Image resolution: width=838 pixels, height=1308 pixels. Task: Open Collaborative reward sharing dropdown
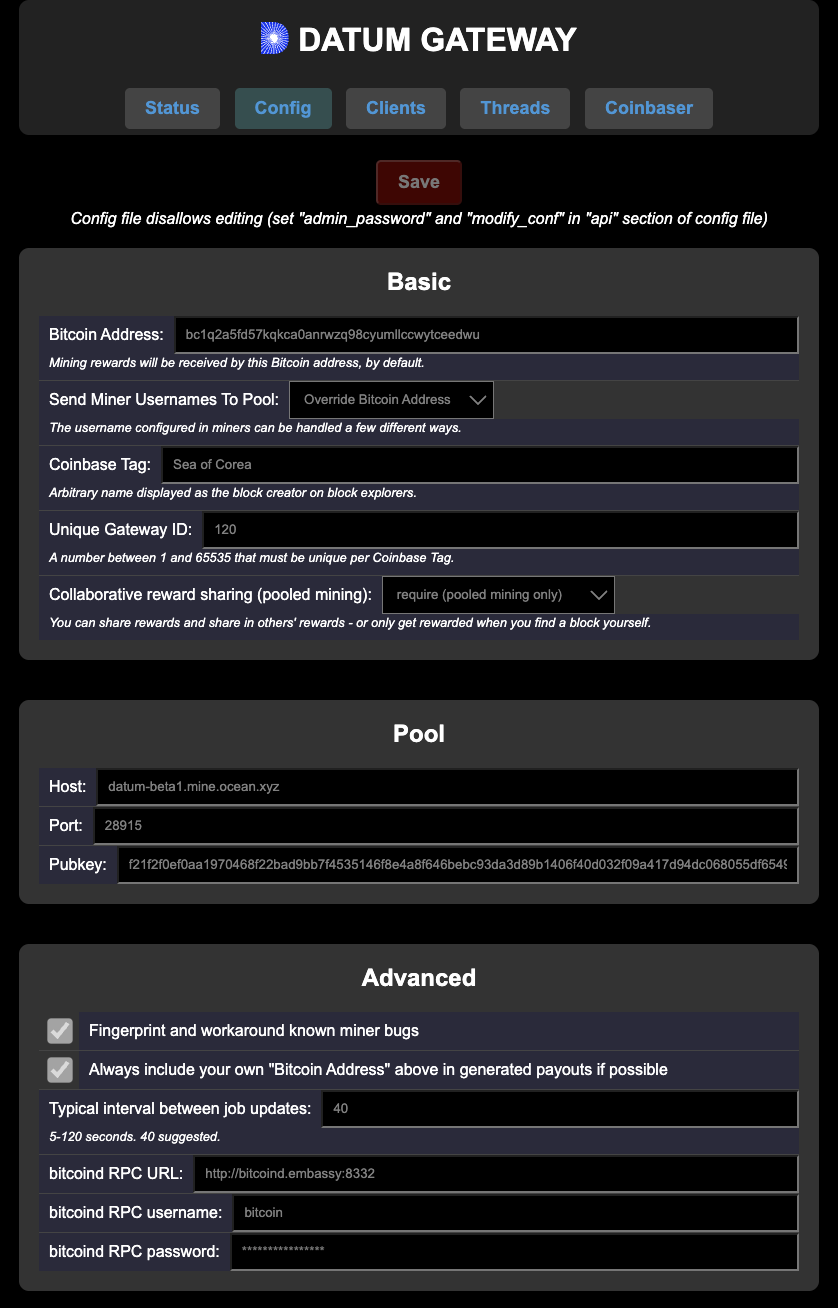498,595
